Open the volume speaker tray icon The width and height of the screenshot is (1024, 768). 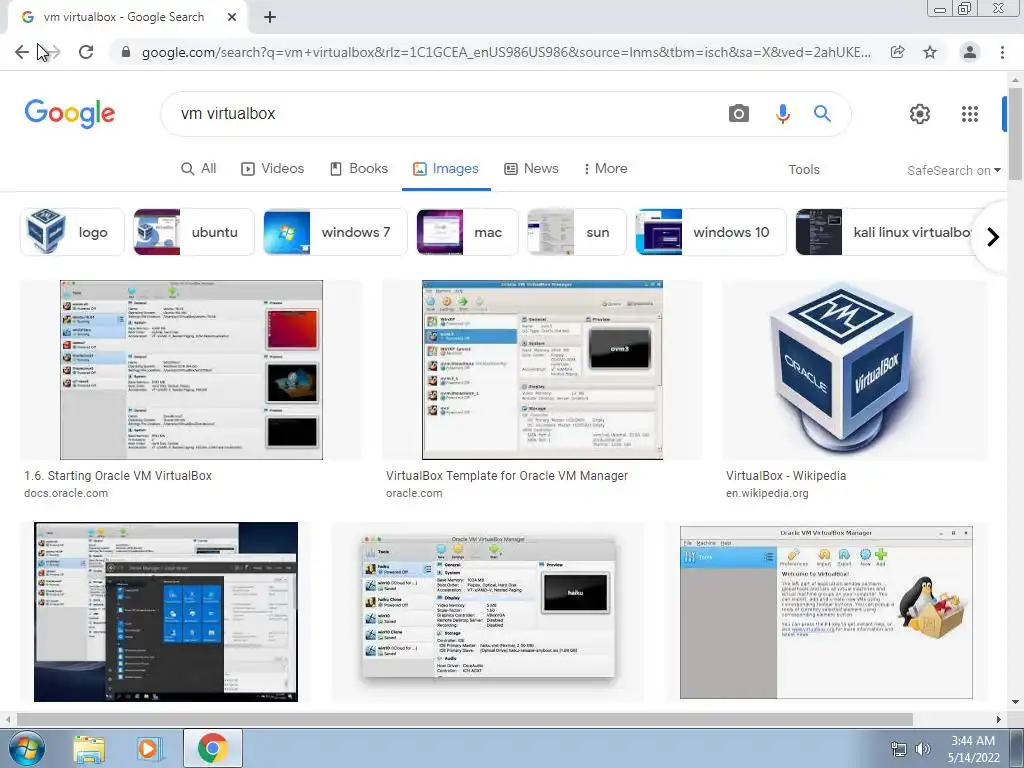point(922,749)
